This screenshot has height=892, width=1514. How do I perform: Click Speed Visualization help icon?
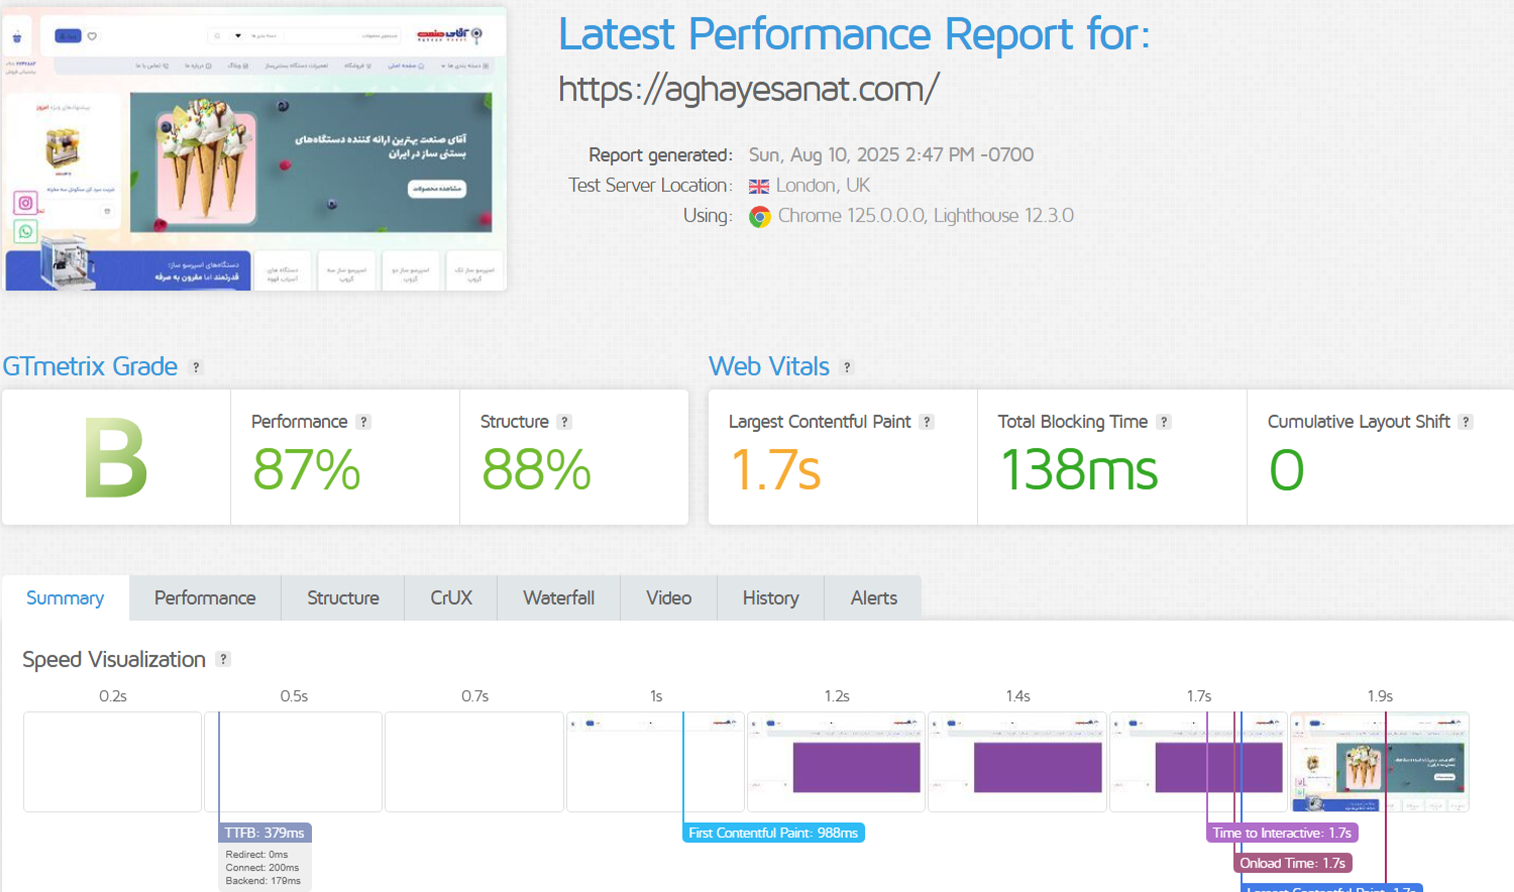point(223,660)
